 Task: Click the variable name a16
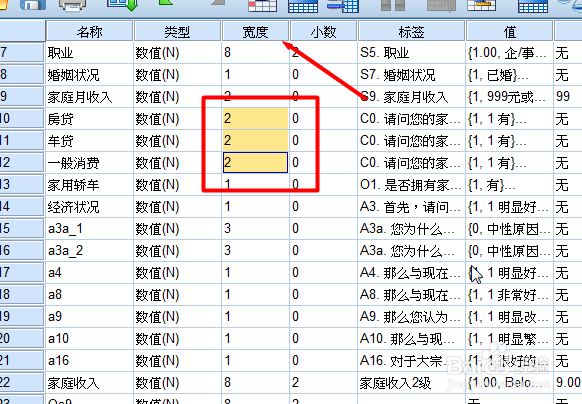(x=58, y=360)
